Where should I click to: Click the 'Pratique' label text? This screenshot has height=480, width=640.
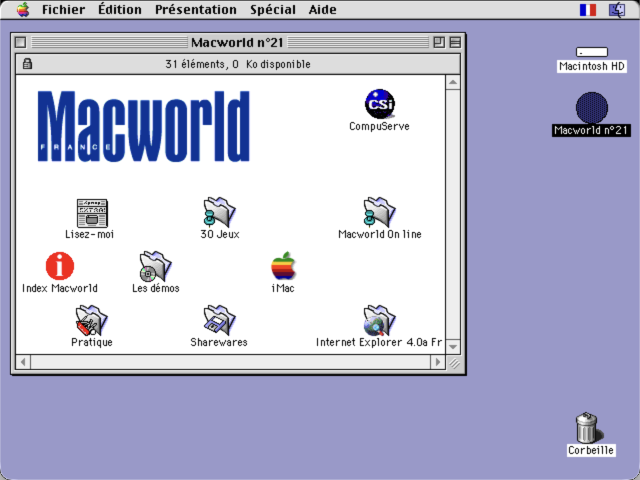[x=91, y=342]
